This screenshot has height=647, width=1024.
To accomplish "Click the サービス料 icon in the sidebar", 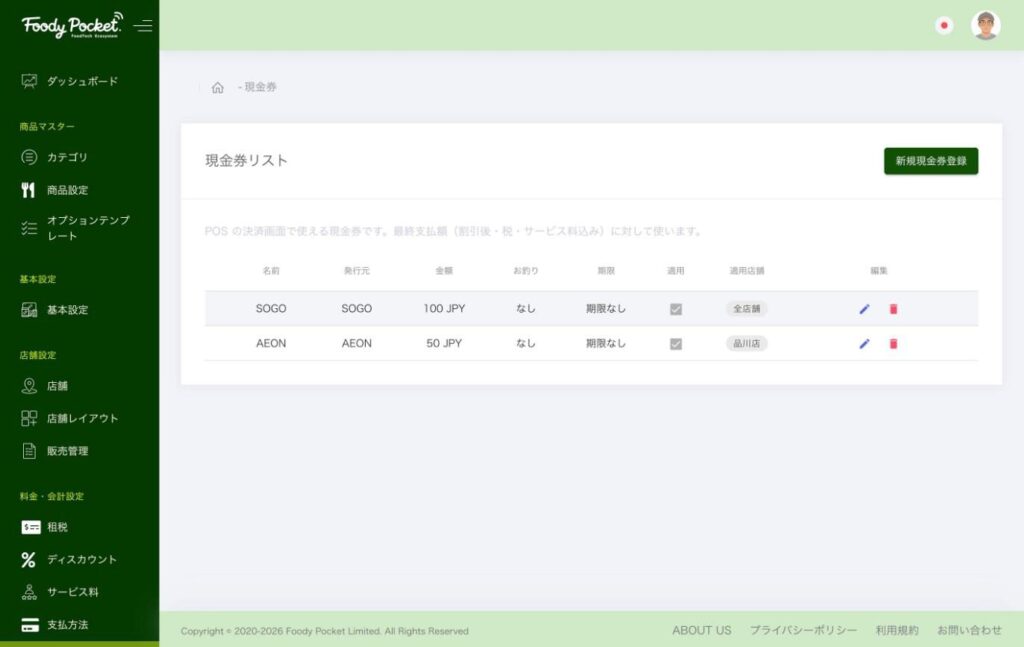I will [29, 592].
